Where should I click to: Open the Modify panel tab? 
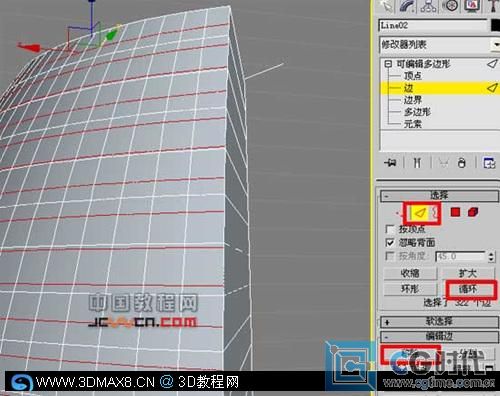click(x=408, y=6)
